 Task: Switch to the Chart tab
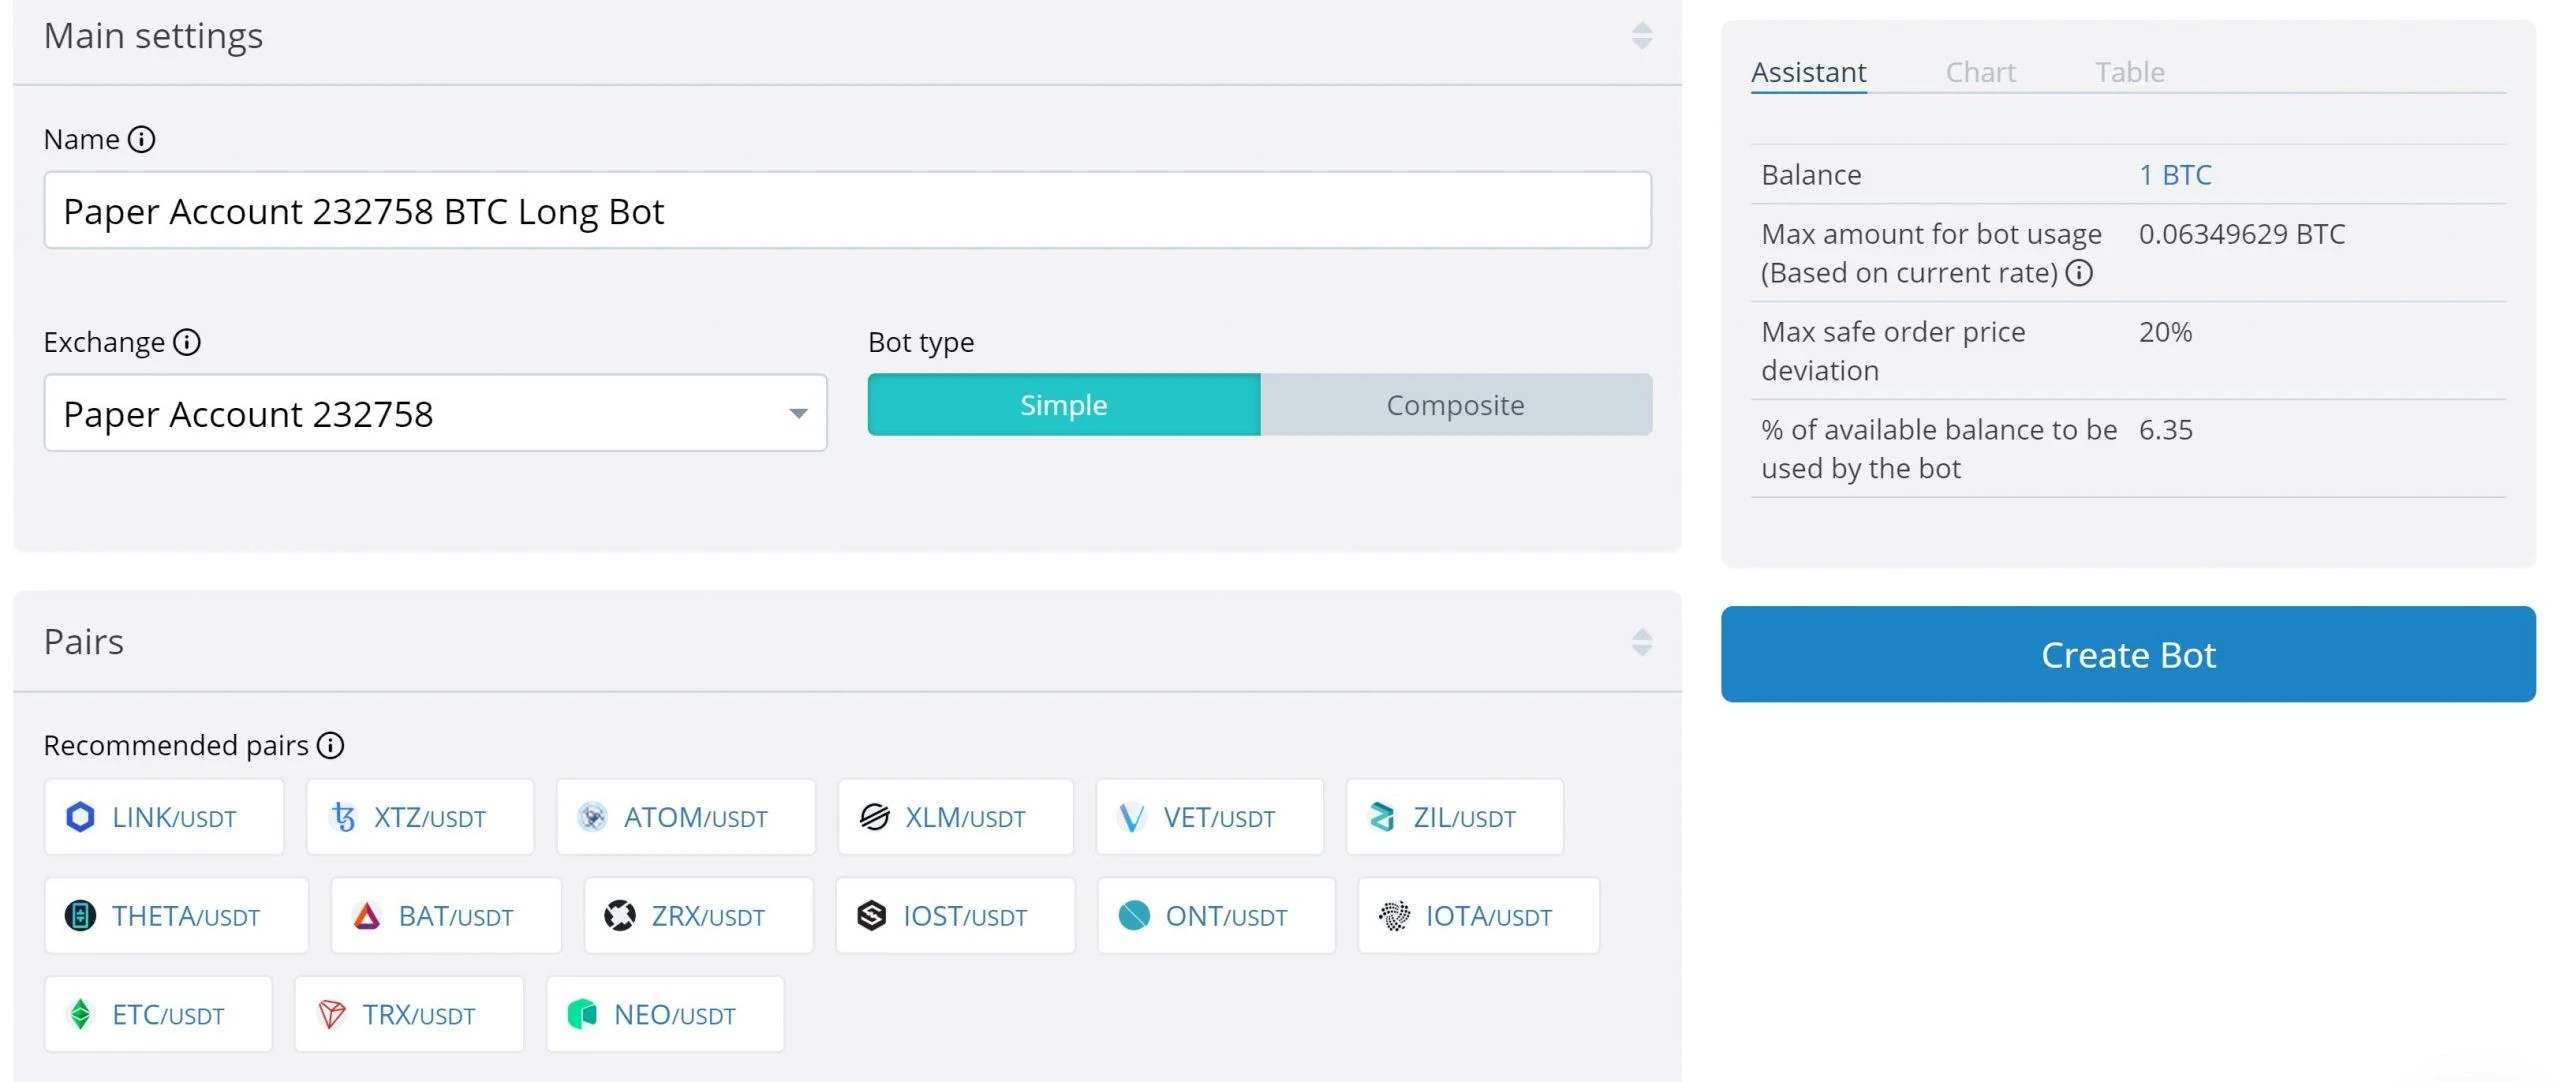coord(1980,72)
